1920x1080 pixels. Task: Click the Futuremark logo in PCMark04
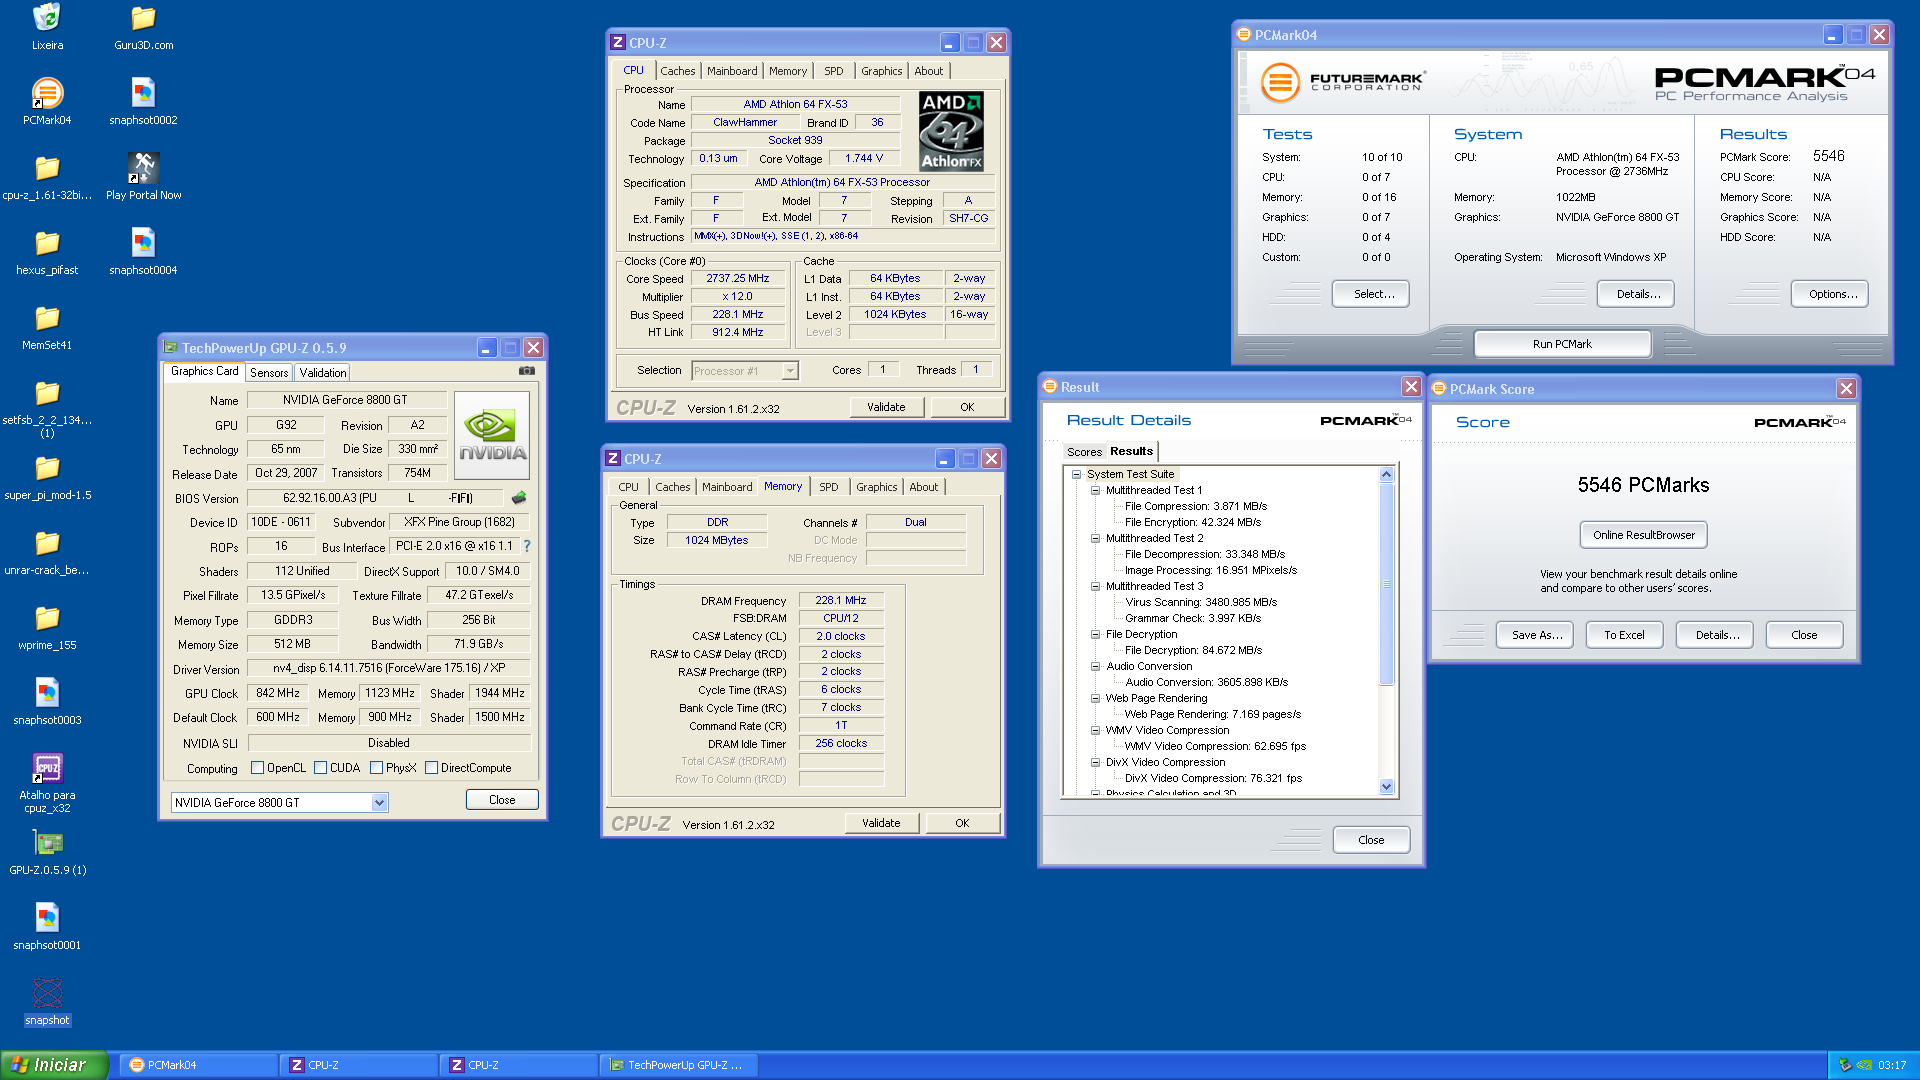[x=1343, y=82]
